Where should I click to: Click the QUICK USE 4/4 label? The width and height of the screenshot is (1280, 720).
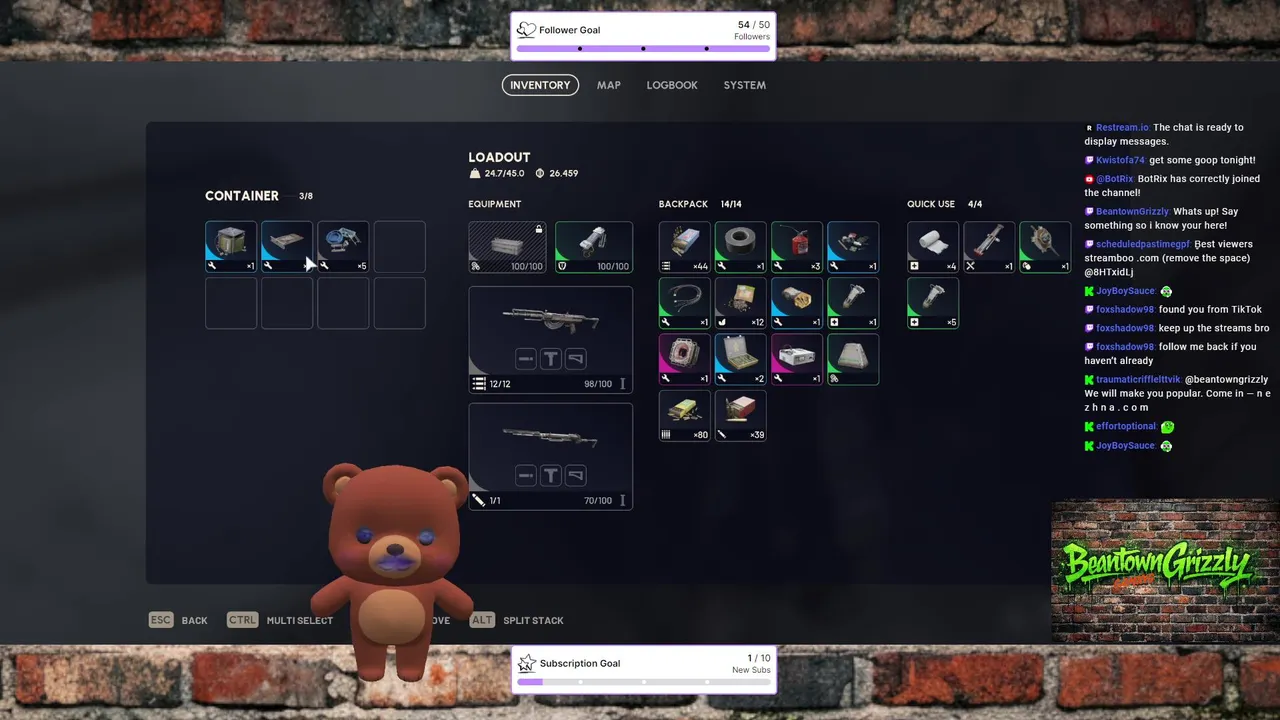point(945,204)
